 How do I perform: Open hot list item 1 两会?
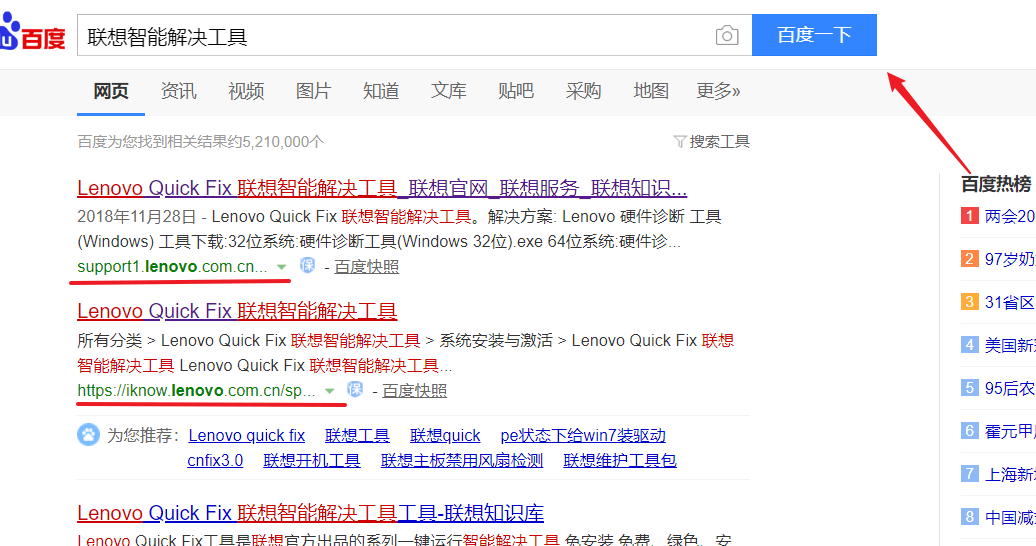coord(998,216)
